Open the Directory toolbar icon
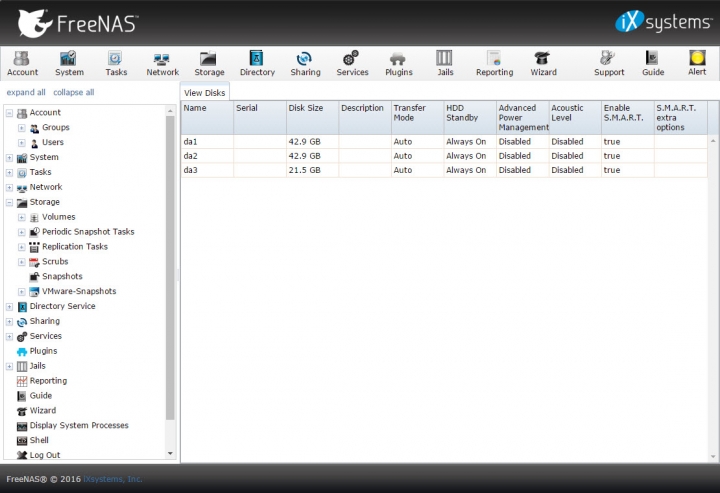Viewport: 720px width, 493px height. 257,63
